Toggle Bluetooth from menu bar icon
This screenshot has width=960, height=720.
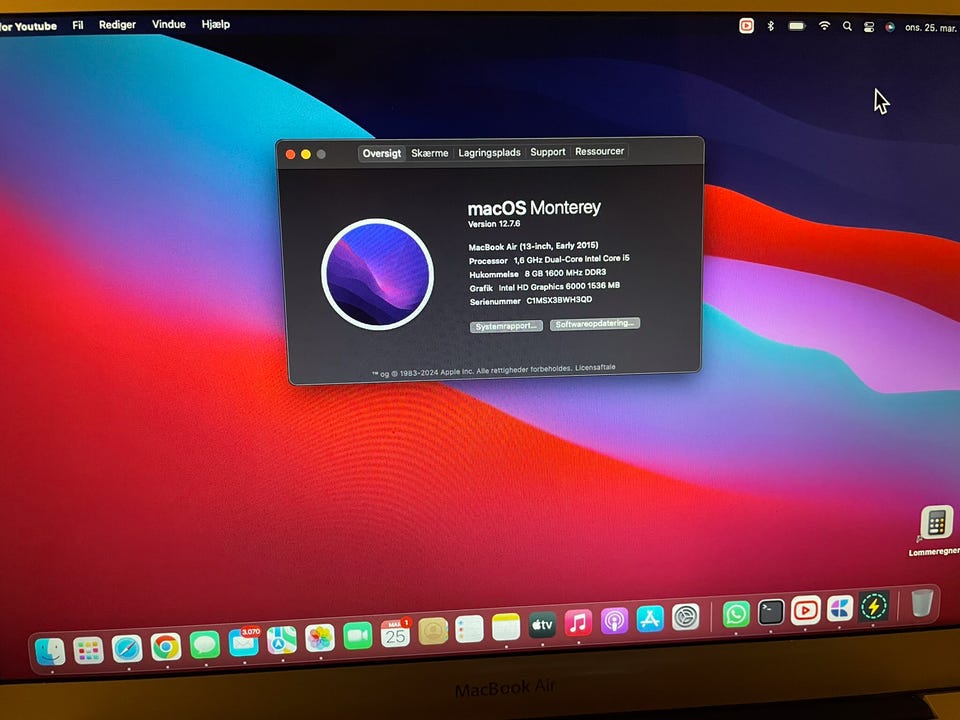[770, 26]
